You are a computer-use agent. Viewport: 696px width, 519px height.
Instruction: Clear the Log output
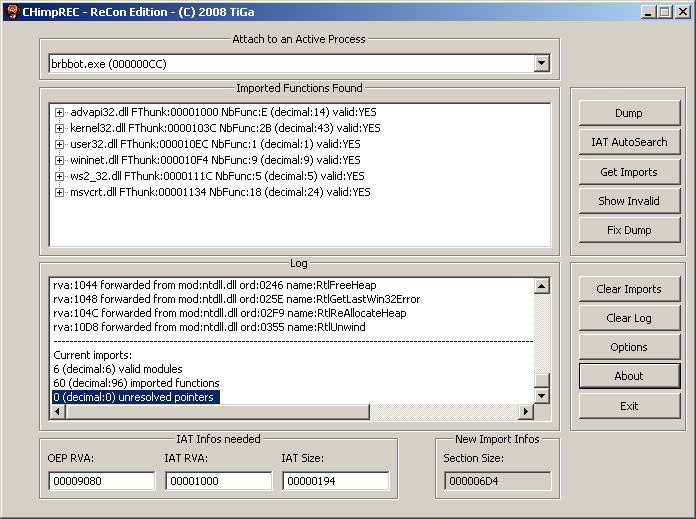(628, 318)
